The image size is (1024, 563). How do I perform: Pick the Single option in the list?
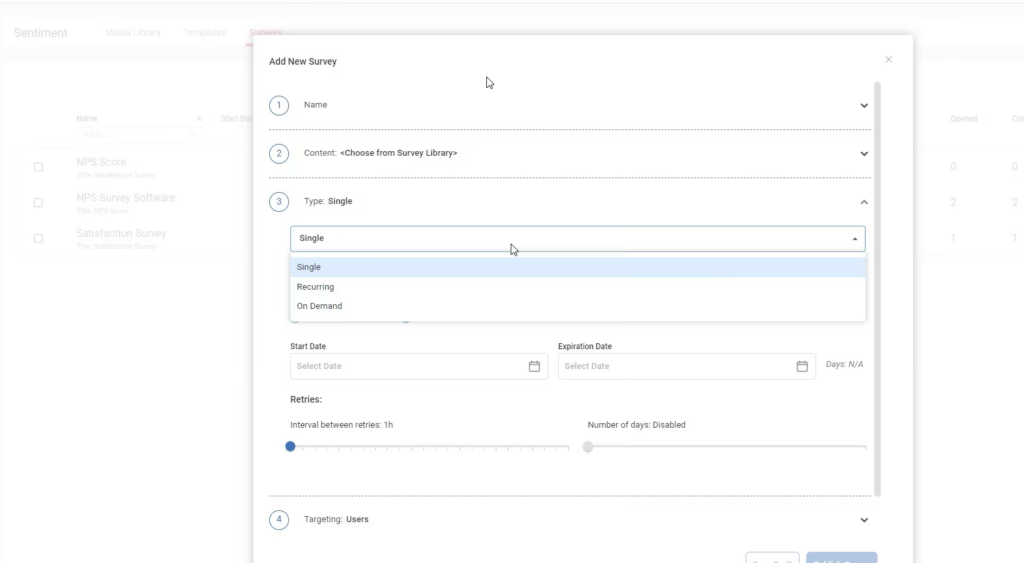[309, 267]
